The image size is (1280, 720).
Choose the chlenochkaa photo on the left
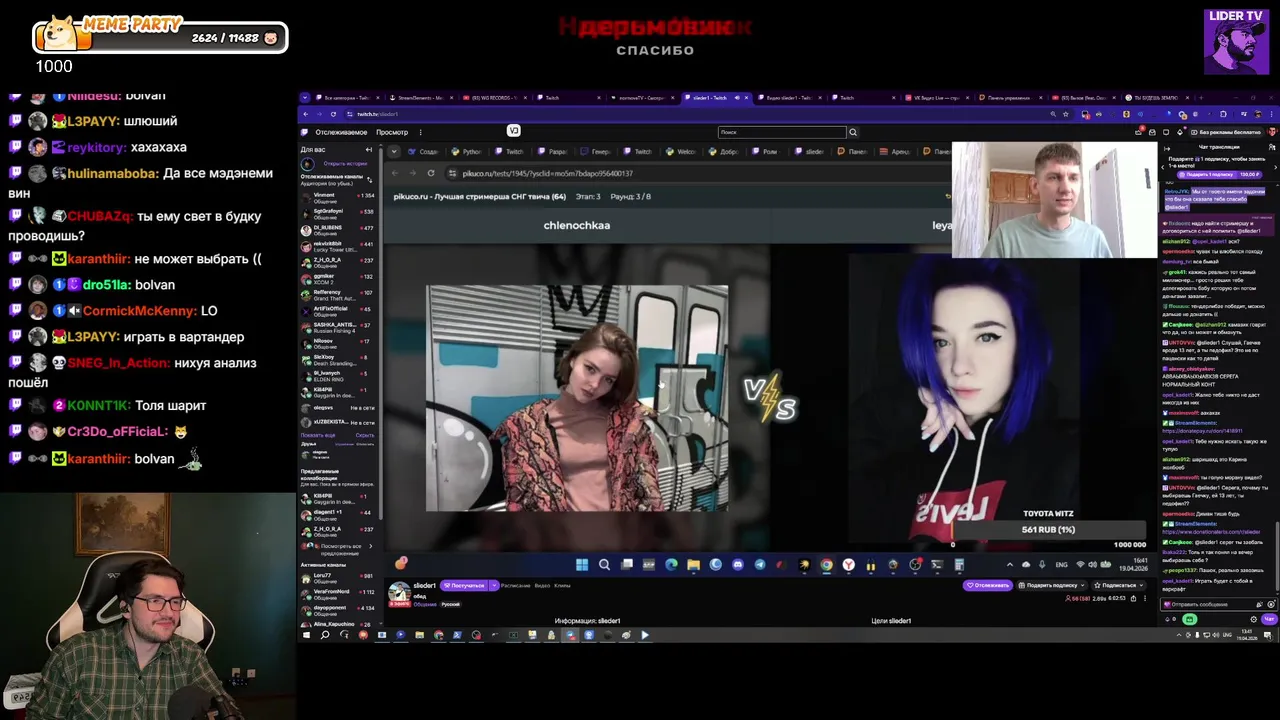pyautogui.click(x=577, y=398)
